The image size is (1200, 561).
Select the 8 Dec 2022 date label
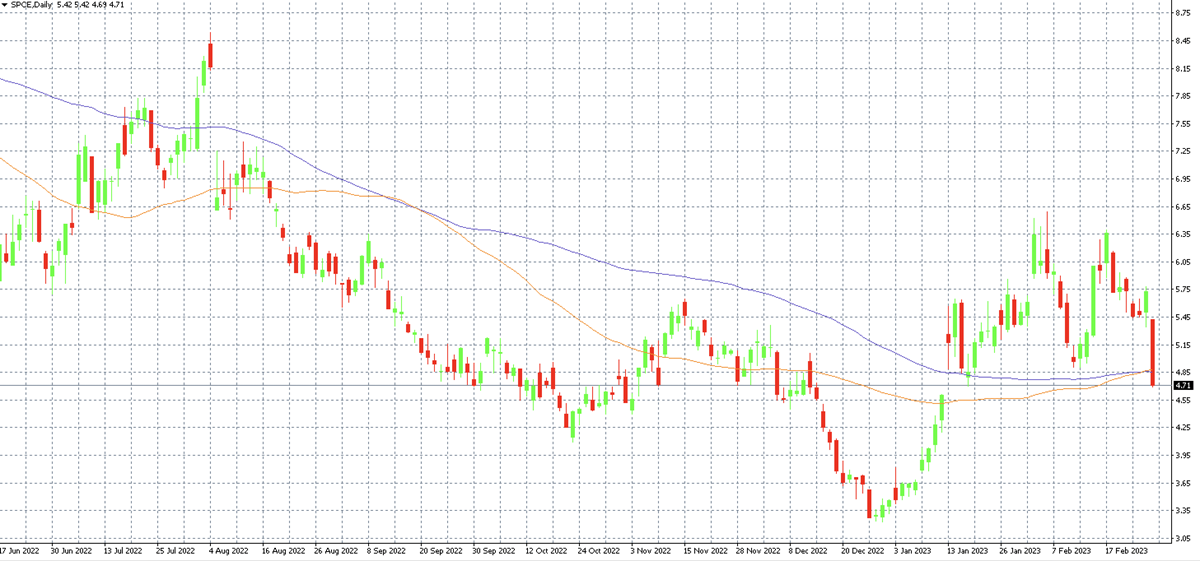click(808, 550)
